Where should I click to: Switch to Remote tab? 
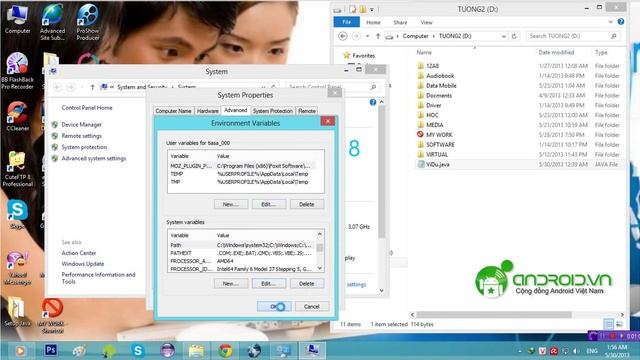[x=307, y=111]
